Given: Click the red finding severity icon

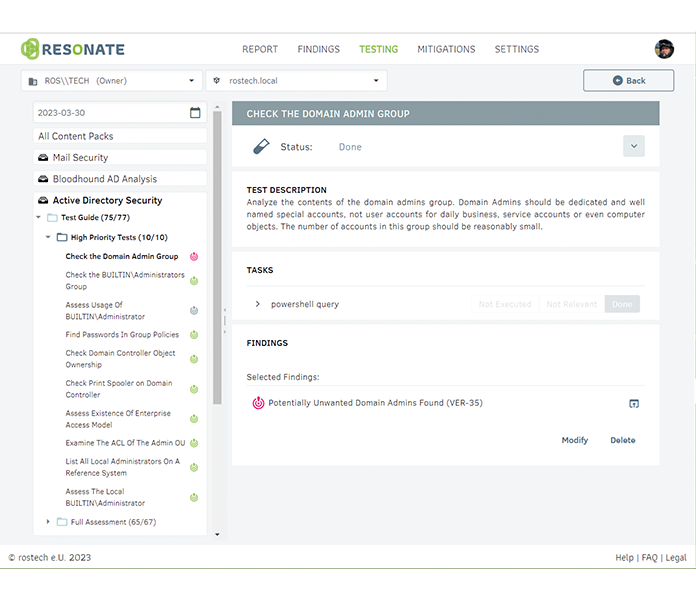Looking at the screenshot, I should click(x=258, y=403).
